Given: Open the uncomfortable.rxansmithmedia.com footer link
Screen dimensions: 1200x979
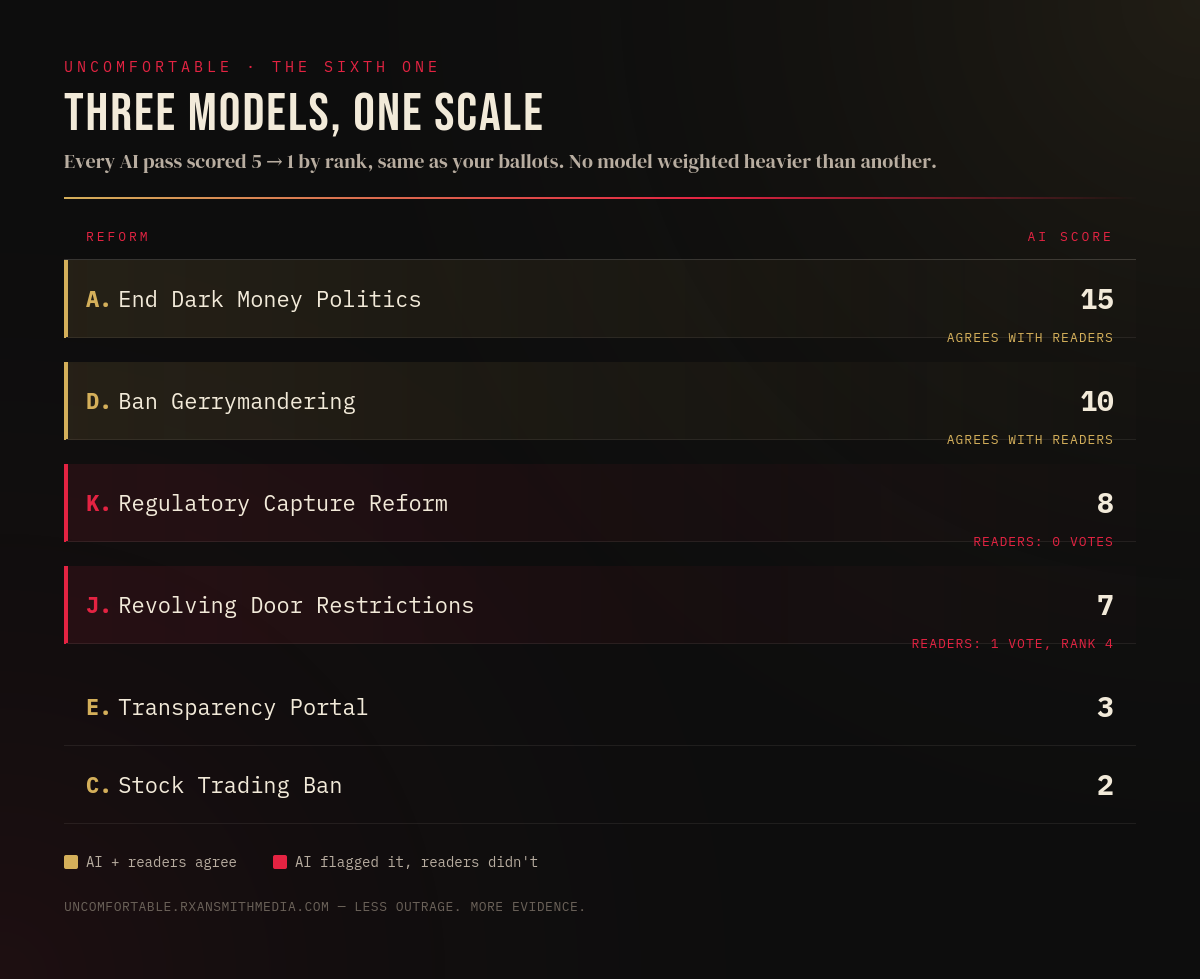Looking at the screenshot, I should point(197,907).
